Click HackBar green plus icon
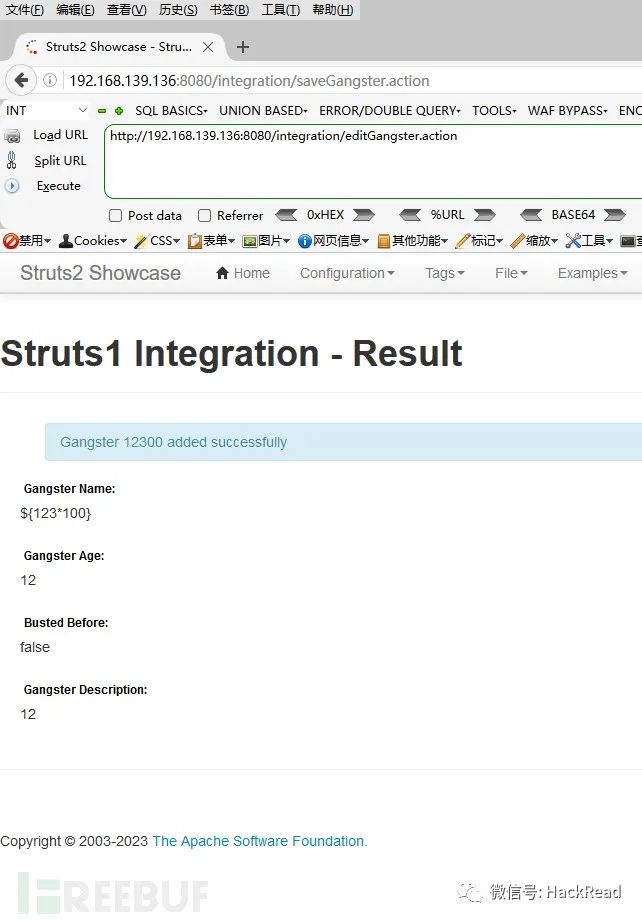The width and height of the screenshot is (642, 921). (119, 110)
